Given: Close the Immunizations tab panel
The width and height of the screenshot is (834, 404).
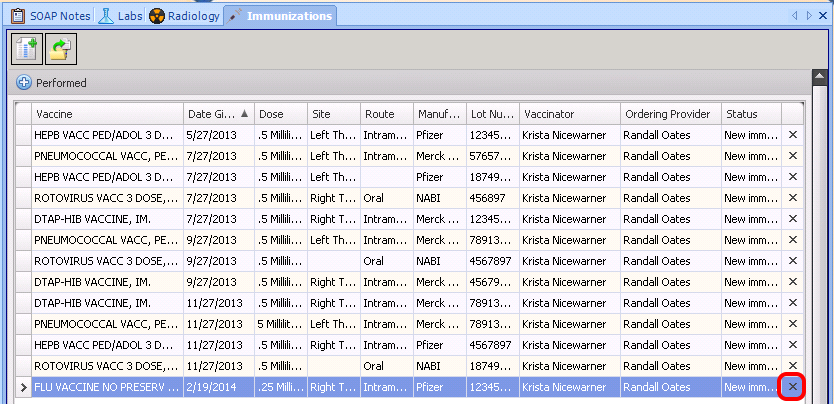Looking at the screenshot, I should (x=822, y=16).
